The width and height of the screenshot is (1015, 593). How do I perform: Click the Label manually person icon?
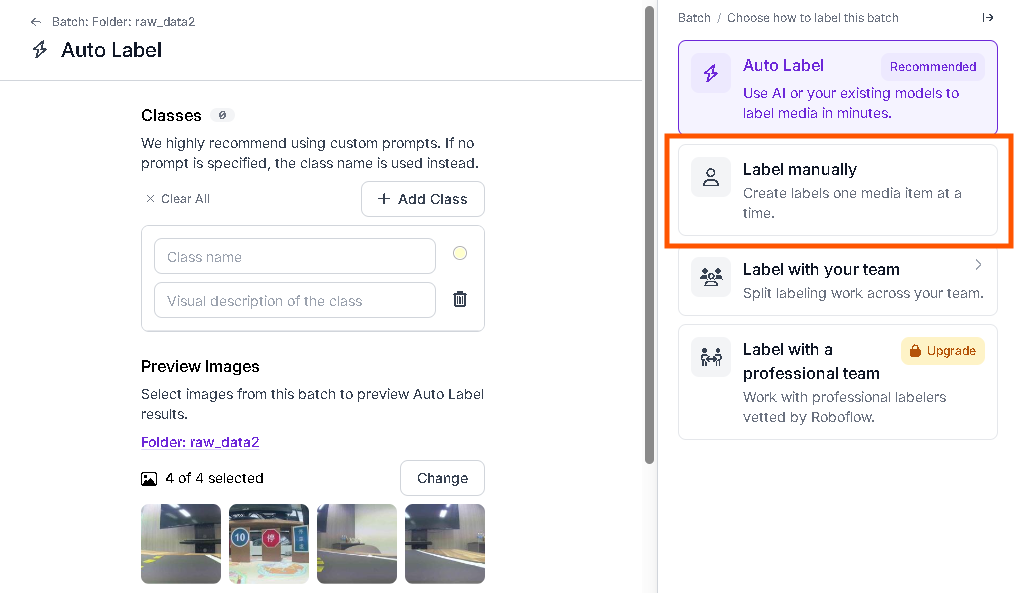pyautogui.click(x=711, y=177)
